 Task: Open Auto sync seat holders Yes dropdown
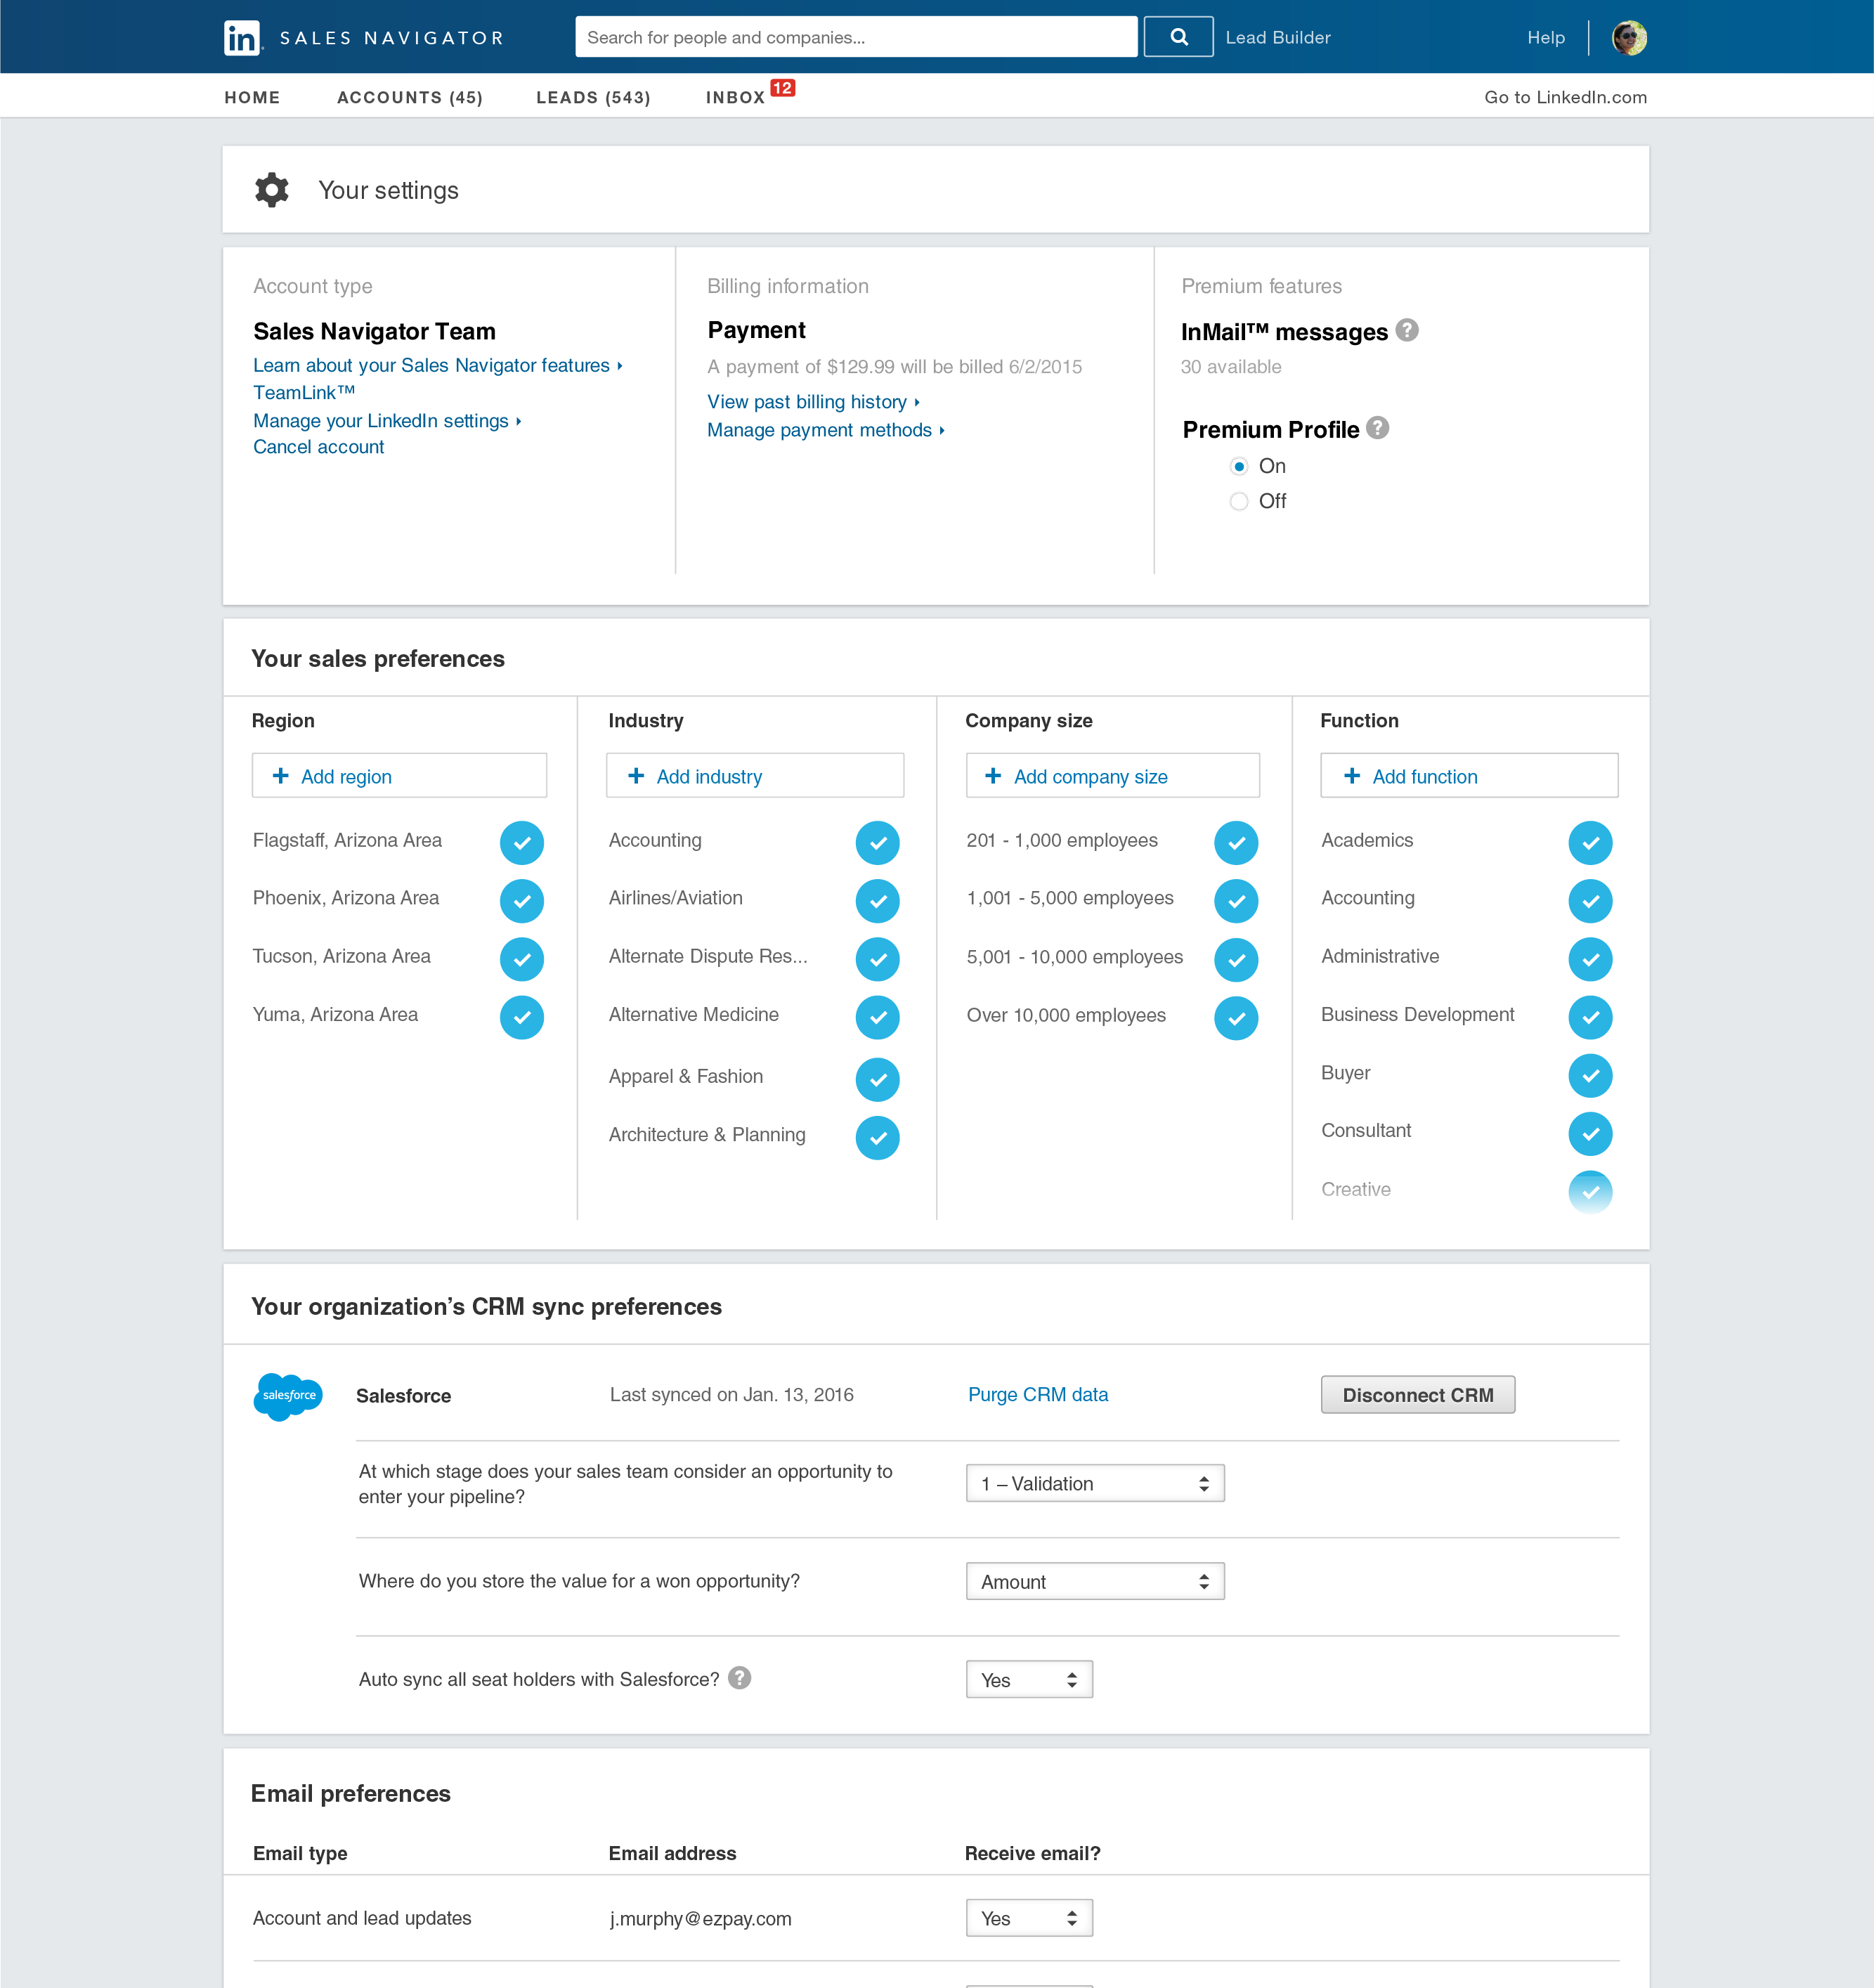point(1029,1679)
